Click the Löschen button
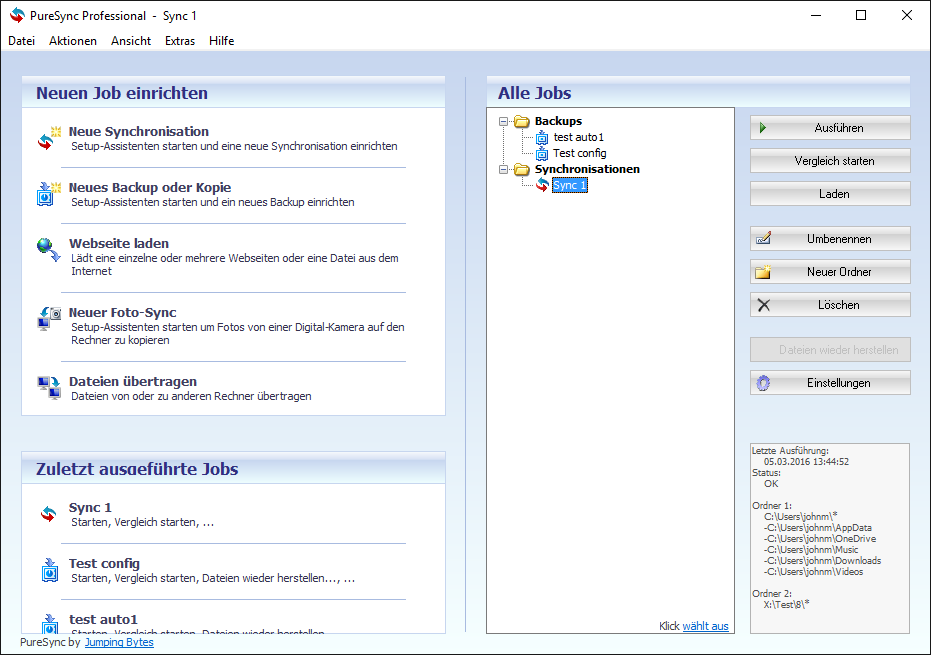Image resolution: width=931 pixels, height=655 pixels. point(830,305)
